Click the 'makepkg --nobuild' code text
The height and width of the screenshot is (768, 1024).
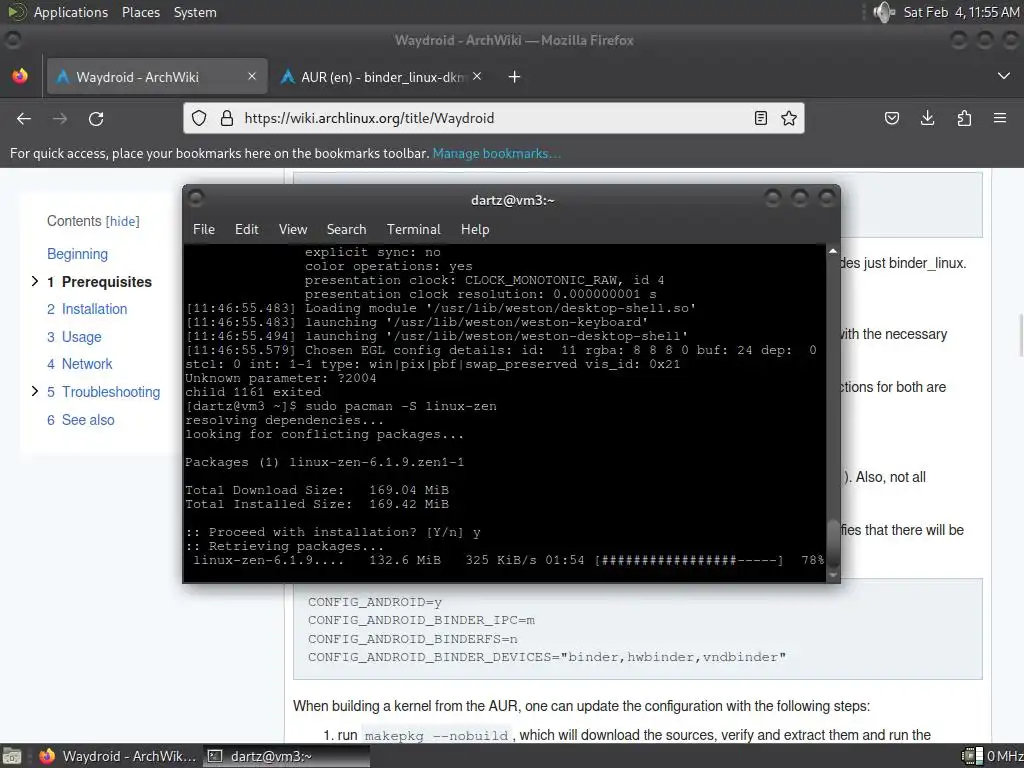pos(436,736)
